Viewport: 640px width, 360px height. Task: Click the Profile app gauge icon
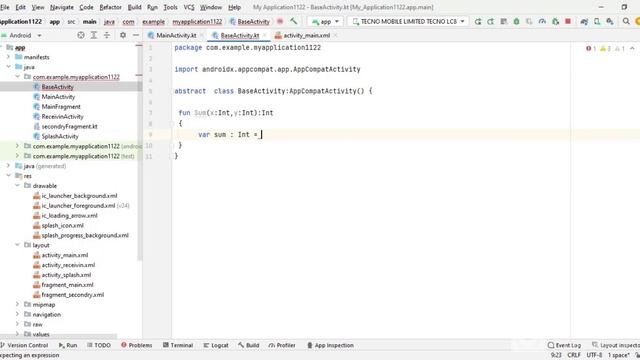pos(542,21)
